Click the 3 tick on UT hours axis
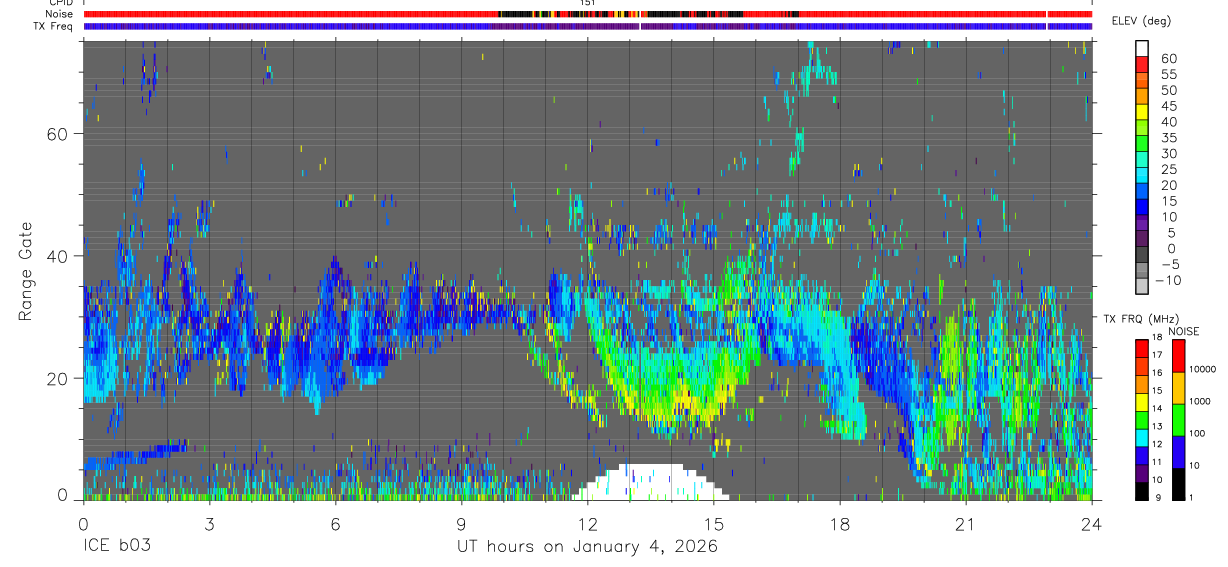1228x567 pixels. pyautogui.click(x=209, y=523)
